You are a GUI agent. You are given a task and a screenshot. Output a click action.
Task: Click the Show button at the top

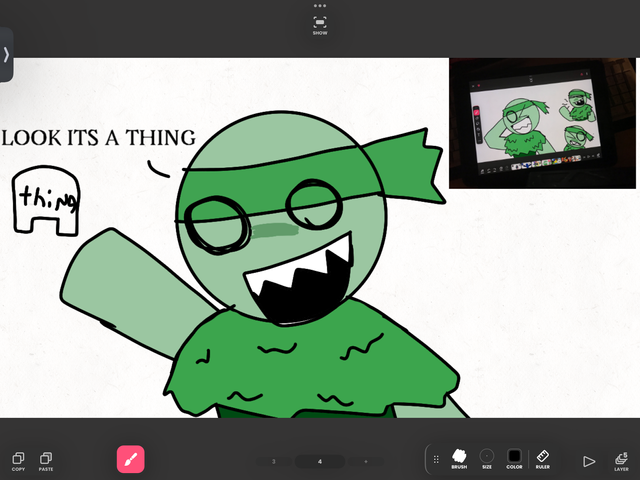(x=320, y=24)
